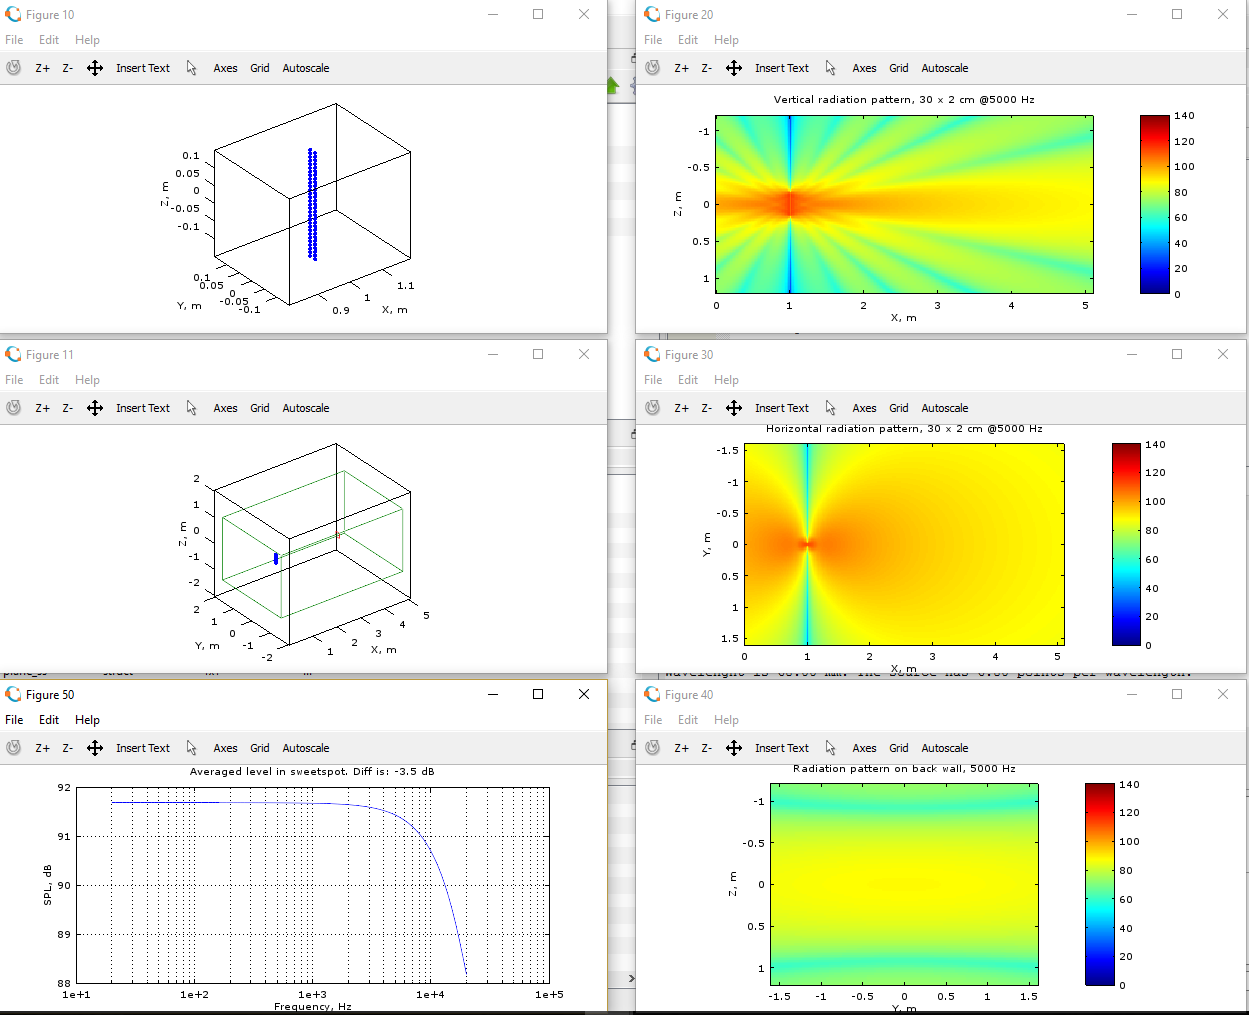Select pan cross-arrow tool in Figure 20
The width and height of the screenshot is (1249, 1015).
pyautogui.click(x=734, y=68)
